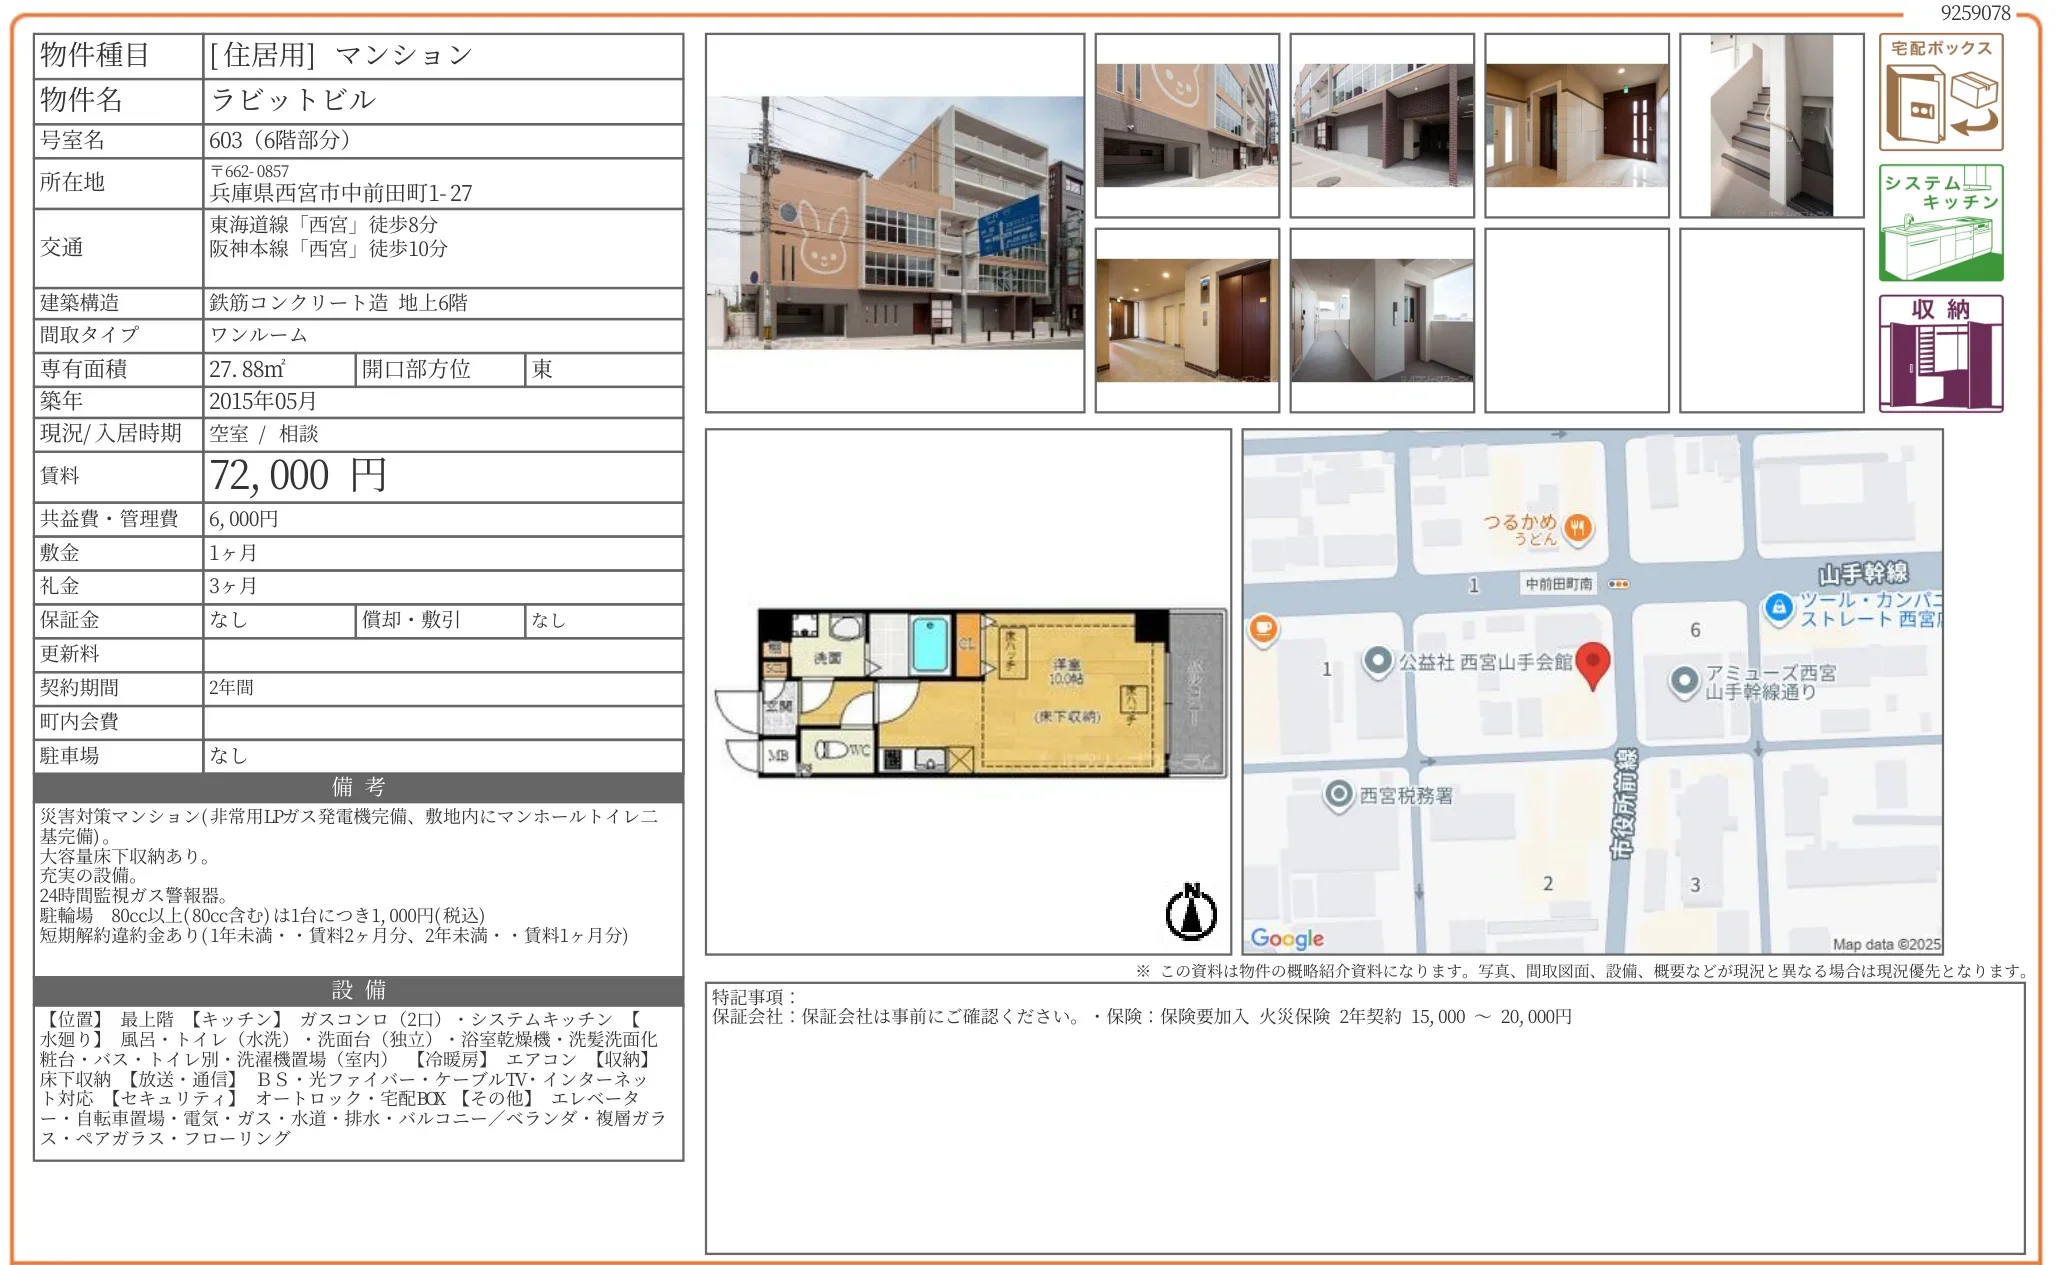
Task: Click the north compass icon on floor plan
Action: [1191, 912]
